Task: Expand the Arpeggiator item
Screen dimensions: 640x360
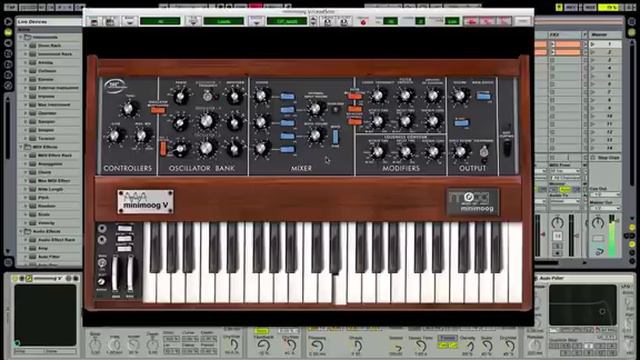Action: [x=26, y=164]
